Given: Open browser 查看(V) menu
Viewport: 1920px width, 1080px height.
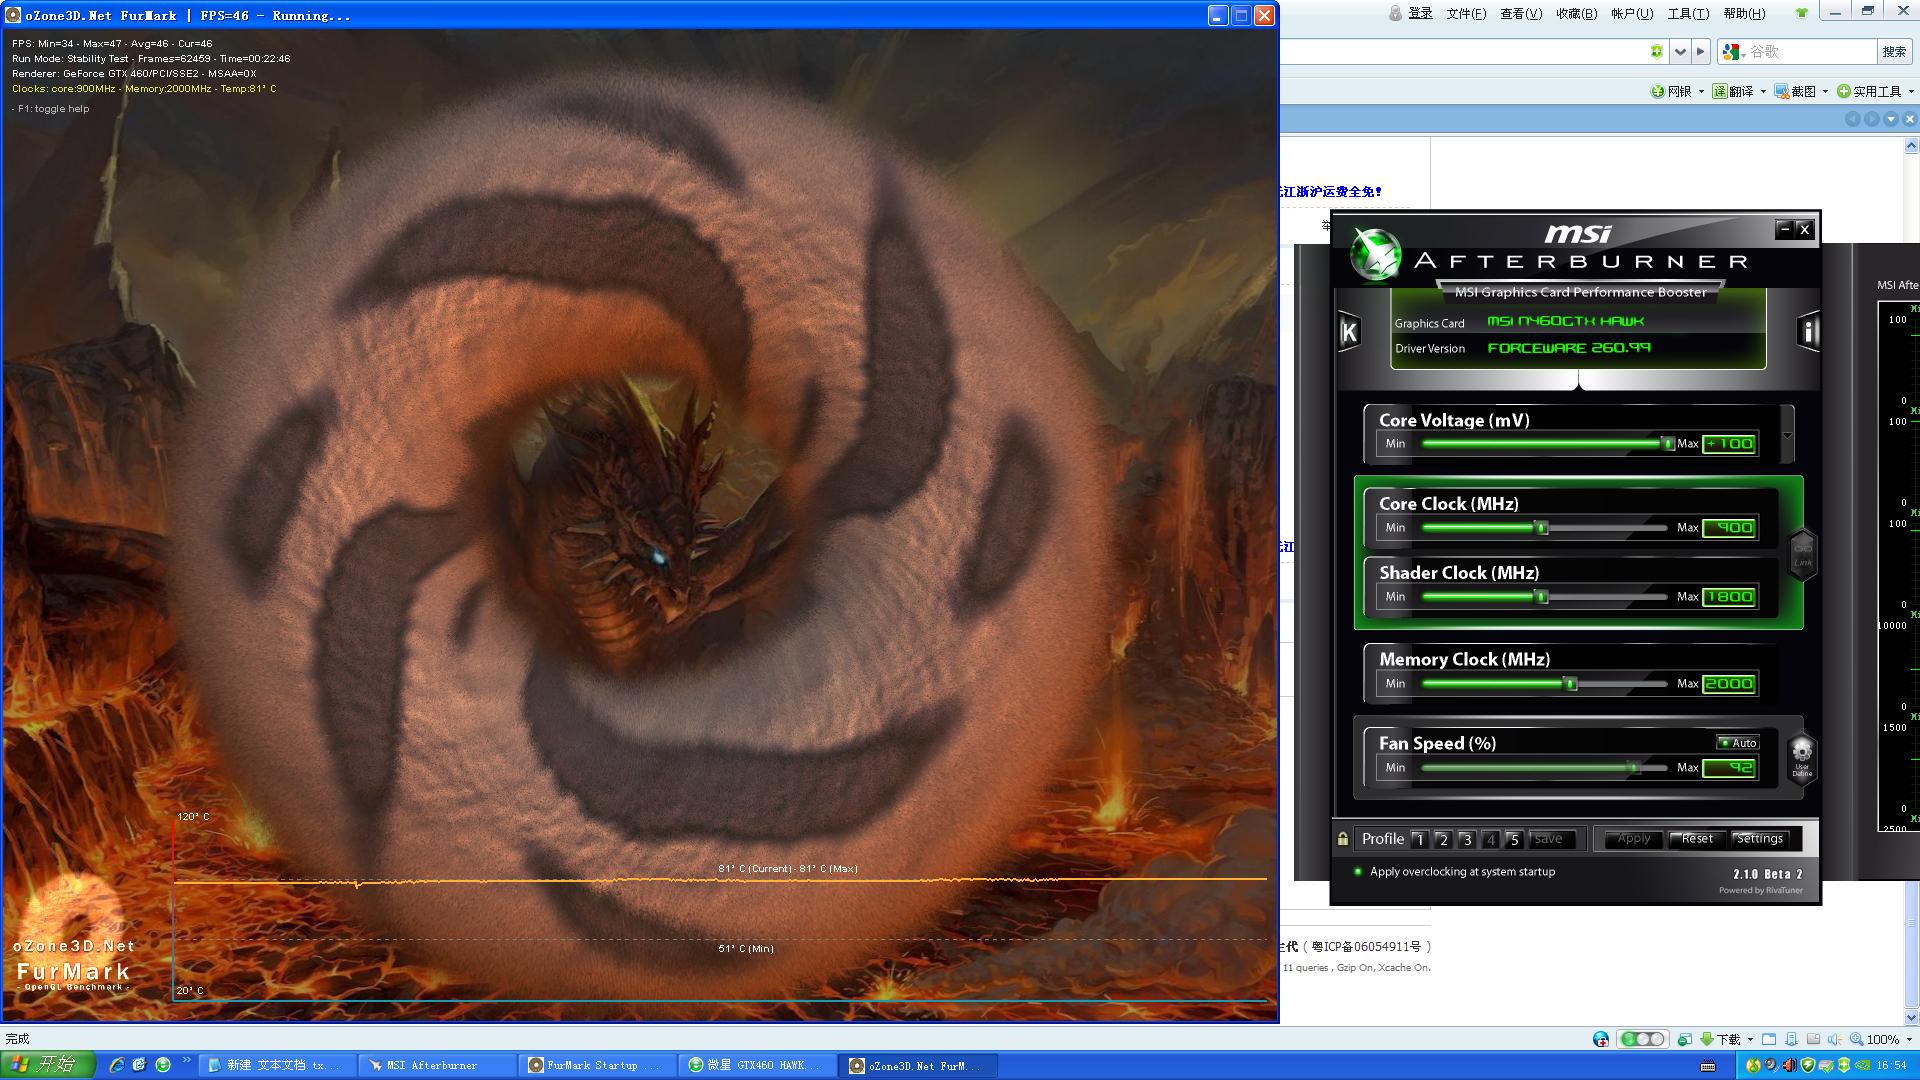Looking at the screenshot, I should [x=1521, y=14].
